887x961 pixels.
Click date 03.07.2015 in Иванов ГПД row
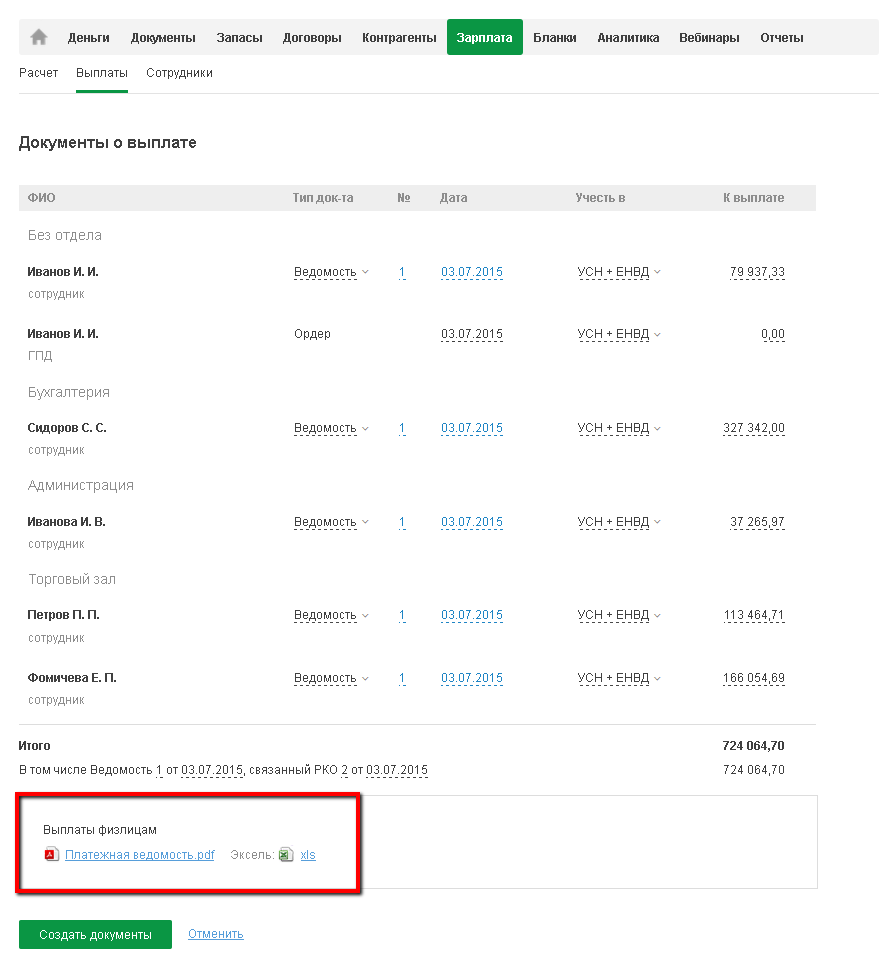[x=471, y=335]
